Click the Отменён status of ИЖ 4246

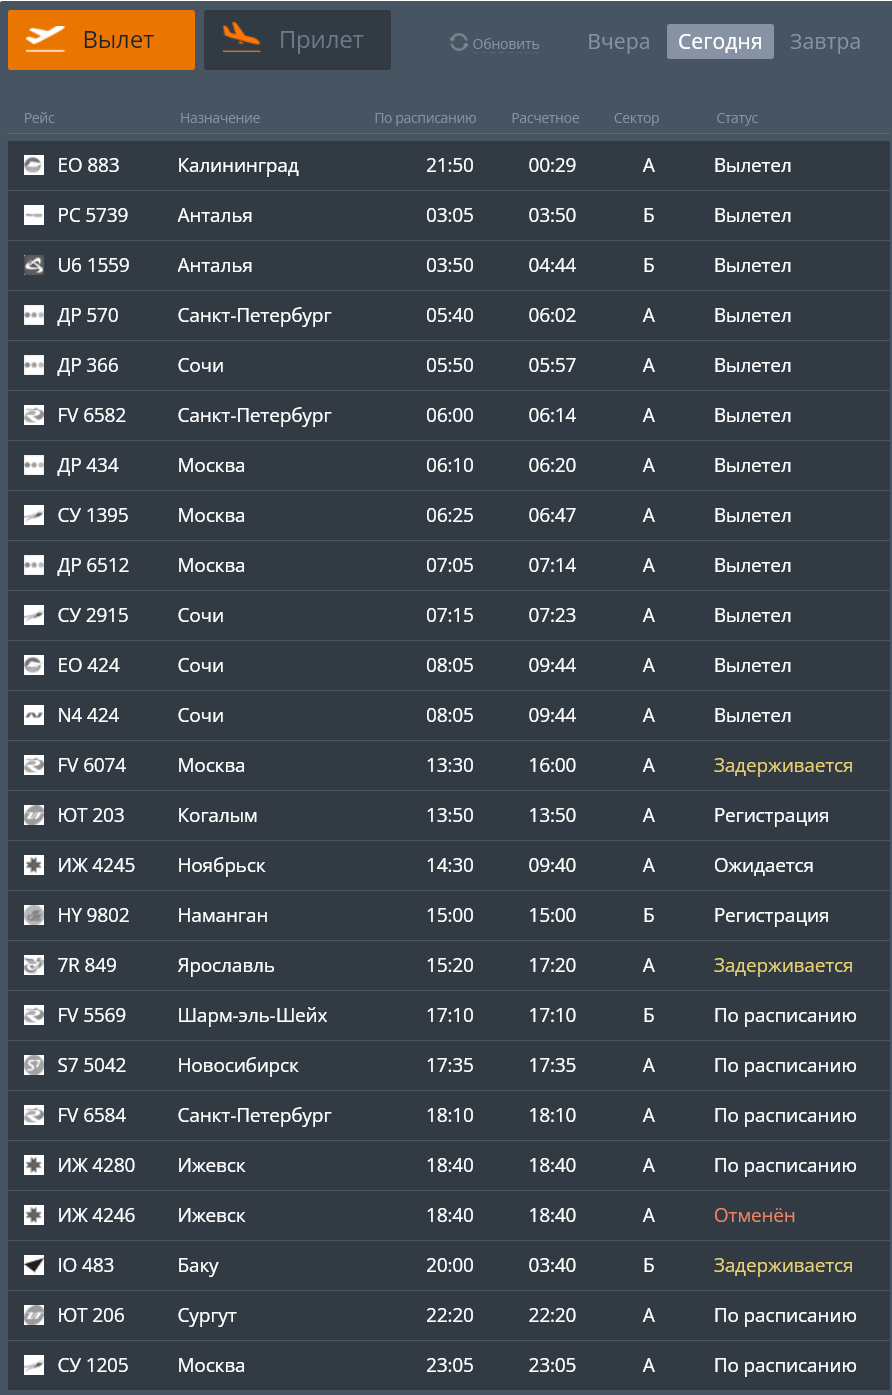[x=754, y=1215]
